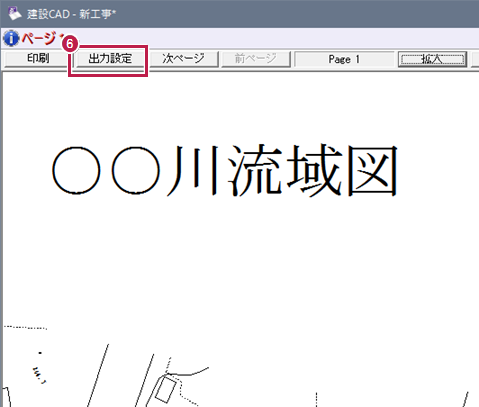Click the blue info icon beside ページ
479x407 pixels.
click(11, 38)
